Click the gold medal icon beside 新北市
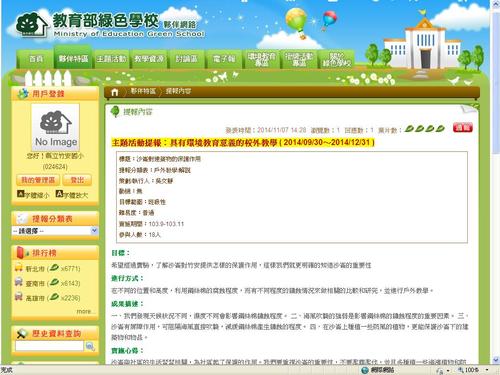 [x=19, y=267]
